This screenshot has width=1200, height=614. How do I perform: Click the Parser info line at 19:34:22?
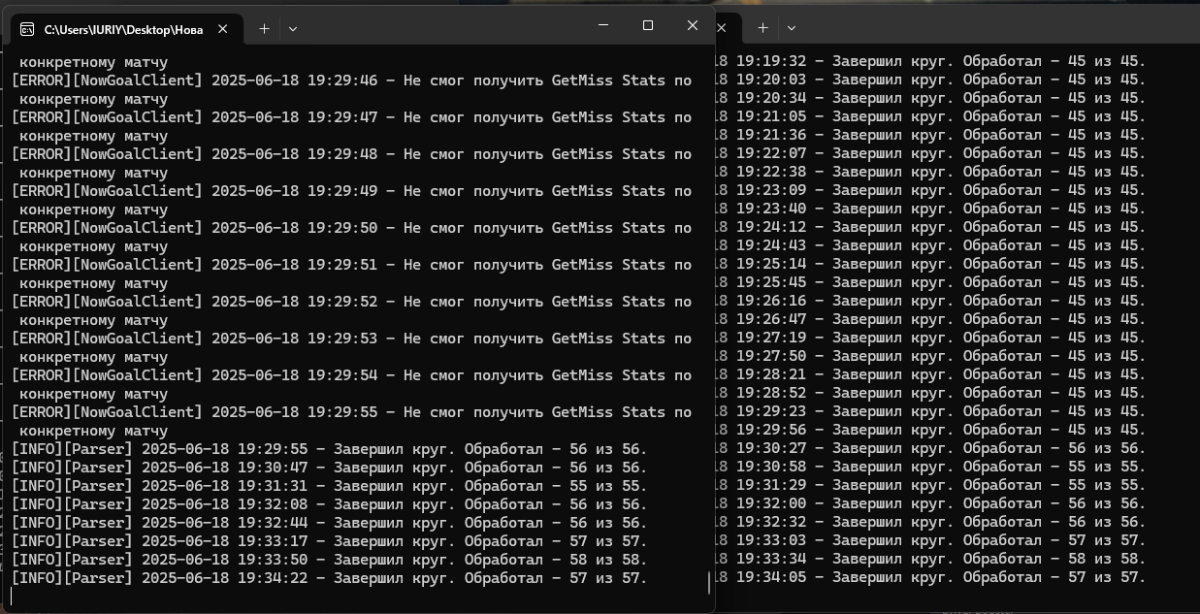[330, 578]
